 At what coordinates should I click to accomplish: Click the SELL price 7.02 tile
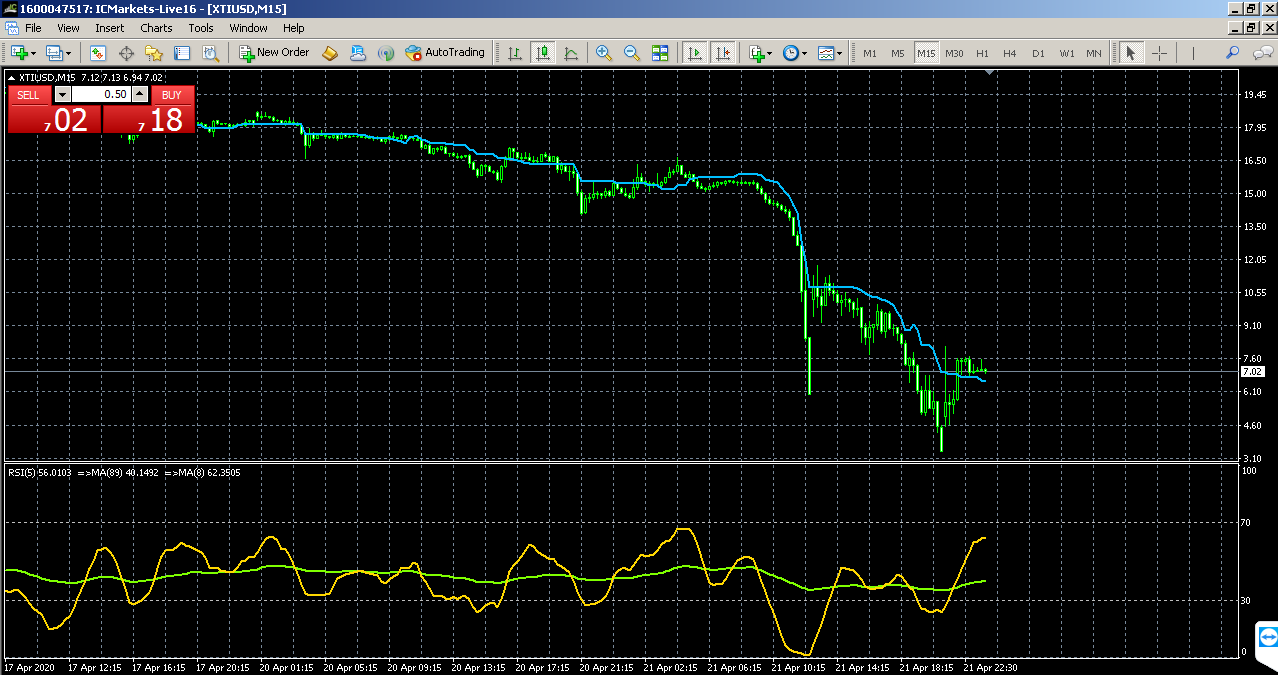click(54, 119)
